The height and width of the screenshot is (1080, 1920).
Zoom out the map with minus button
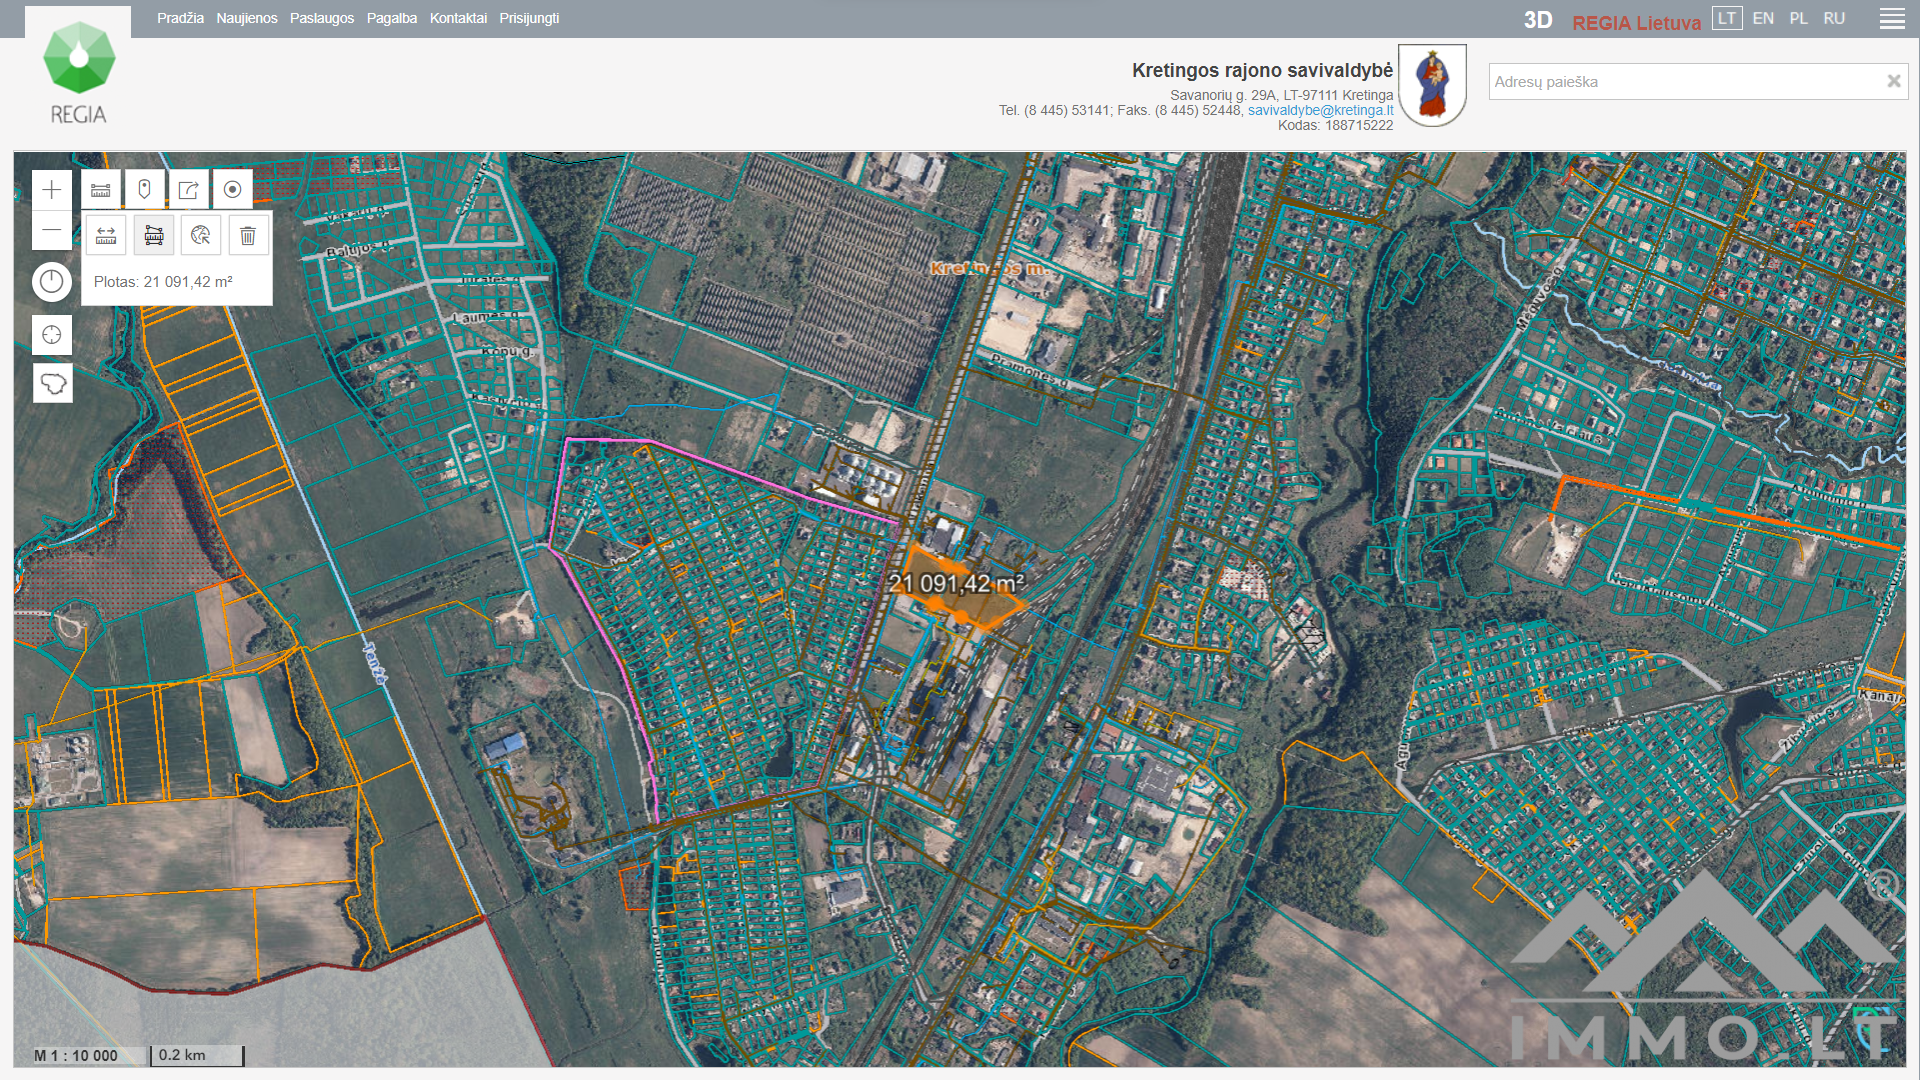[x=52, y=230]
